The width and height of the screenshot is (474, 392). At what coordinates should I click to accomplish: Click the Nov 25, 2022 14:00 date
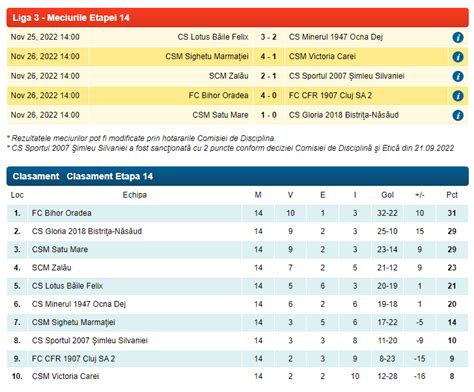coord(45,37)
